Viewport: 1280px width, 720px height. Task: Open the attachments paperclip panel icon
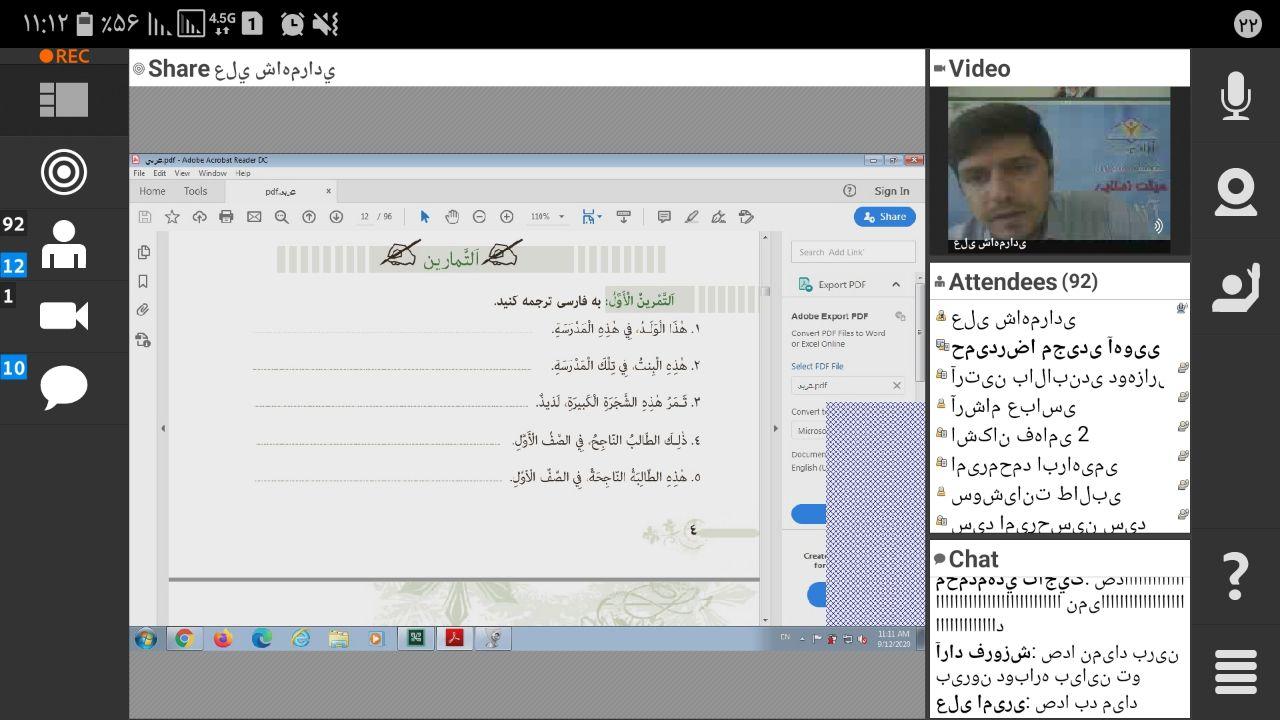pos(144,310)
